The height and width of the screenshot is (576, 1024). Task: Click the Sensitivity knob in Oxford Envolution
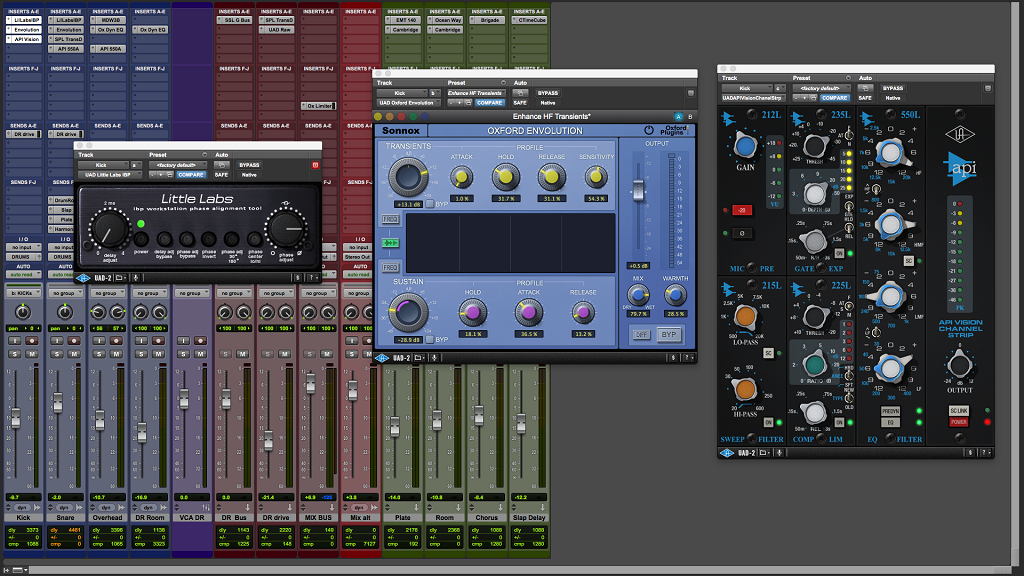point(596,177)
